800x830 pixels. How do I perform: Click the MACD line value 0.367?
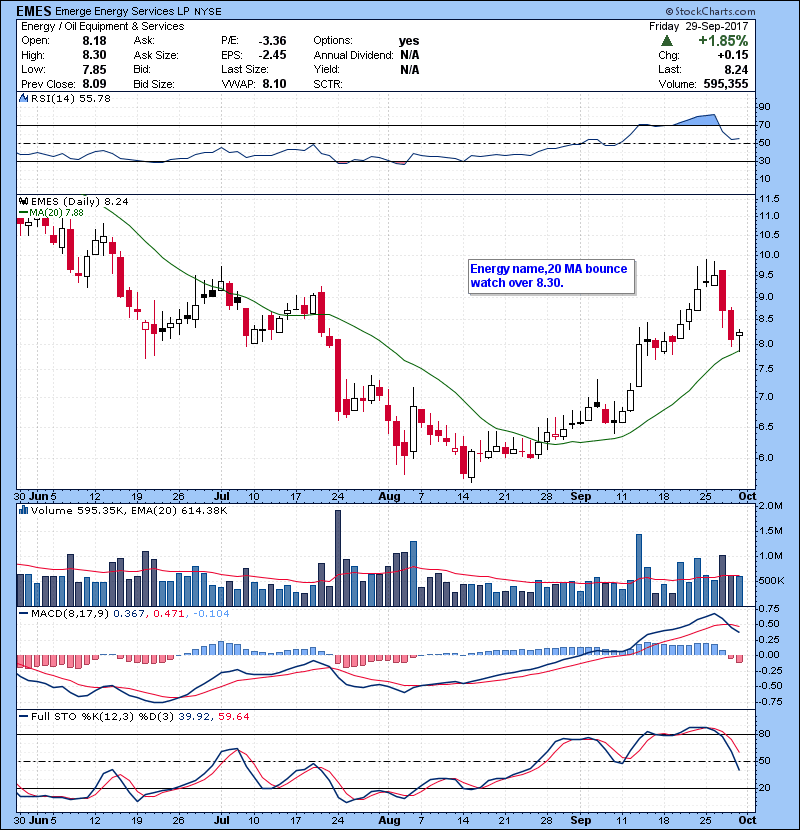click(129, 614)
